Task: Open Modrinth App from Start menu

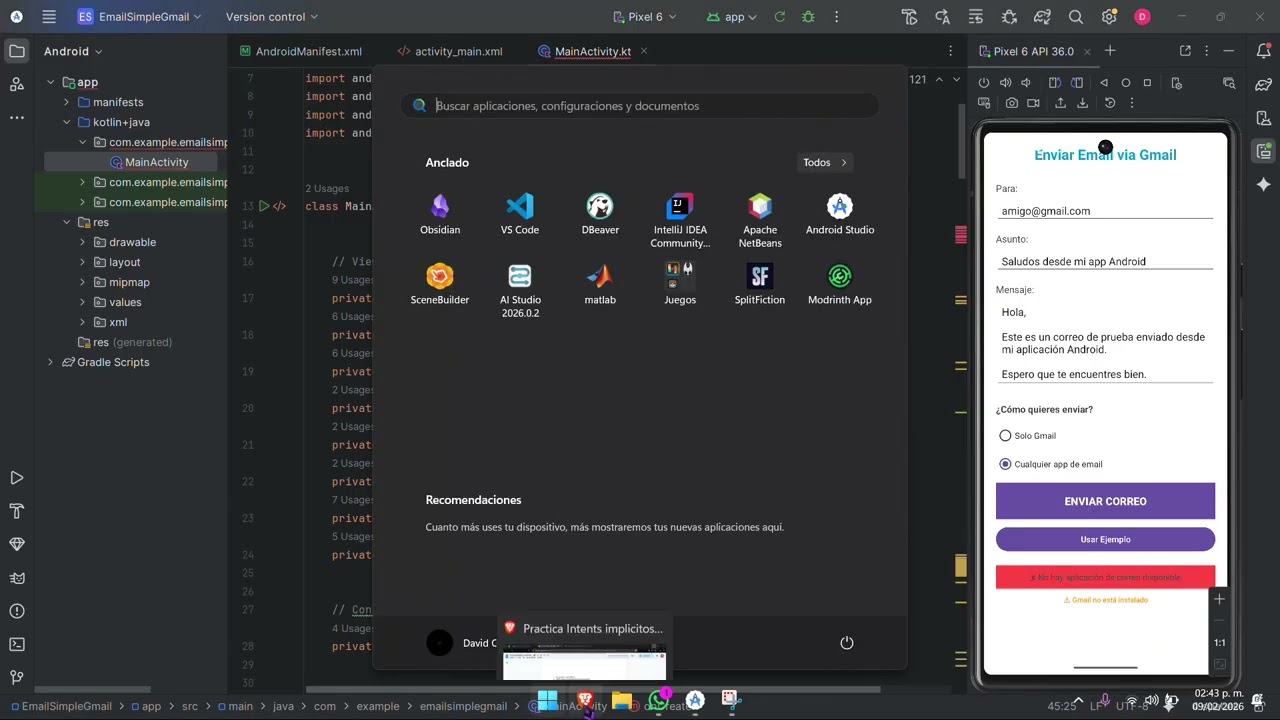Action: pos(840,284)
